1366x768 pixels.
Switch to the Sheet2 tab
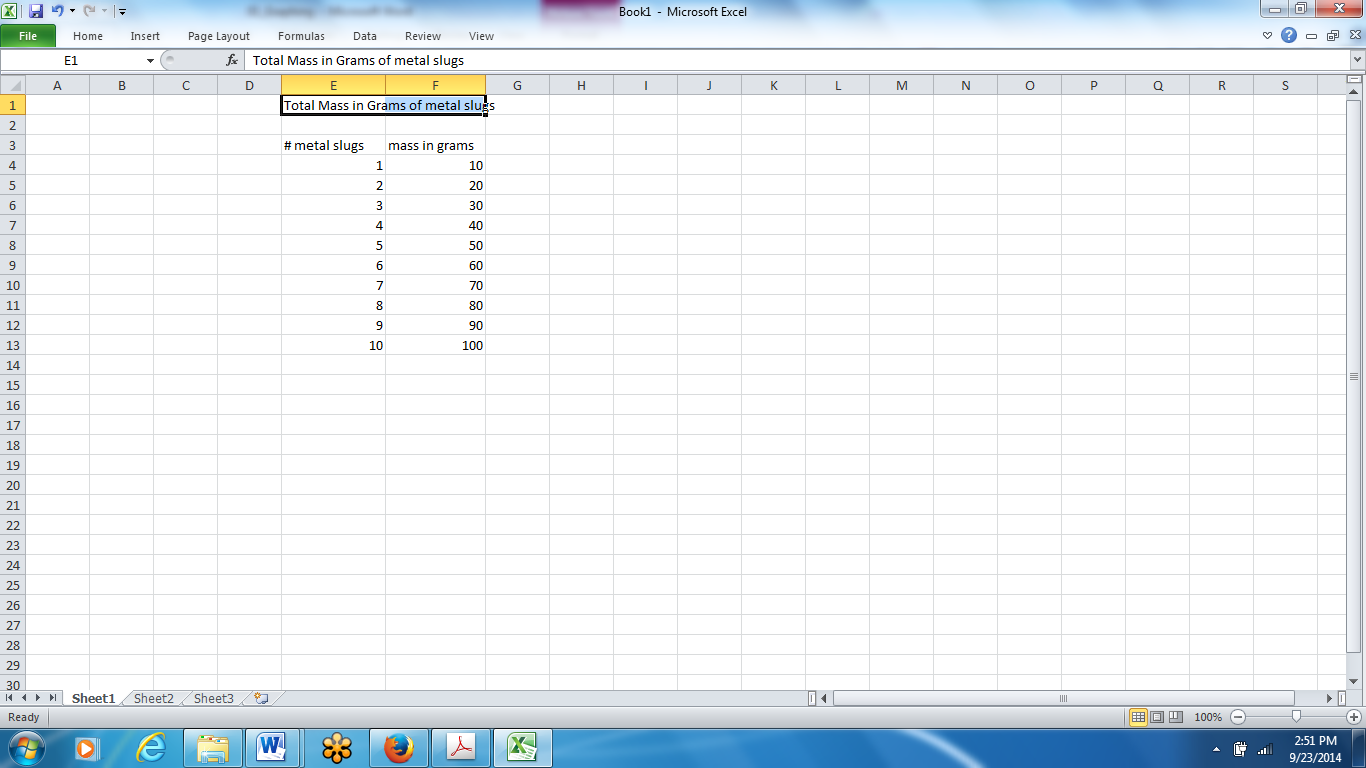(152, 698)
